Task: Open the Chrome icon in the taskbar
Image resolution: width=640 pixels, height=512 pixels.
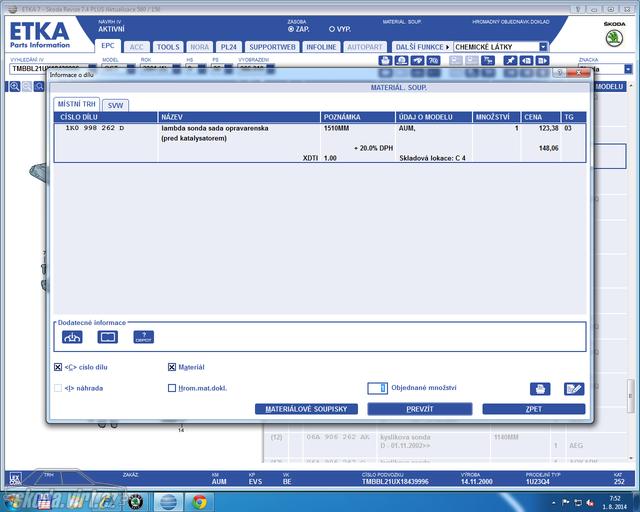Action: [x=200, y=502]
